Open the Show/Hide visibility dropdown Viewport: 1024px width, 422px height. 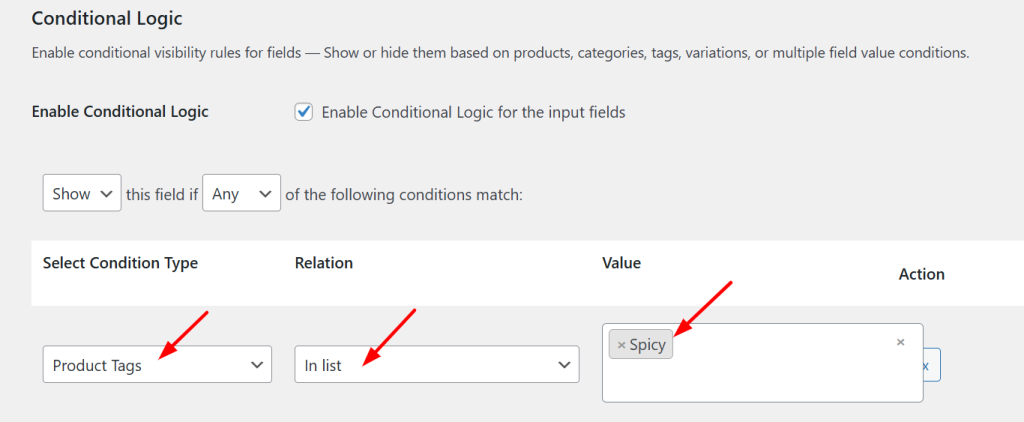[82, 194]
